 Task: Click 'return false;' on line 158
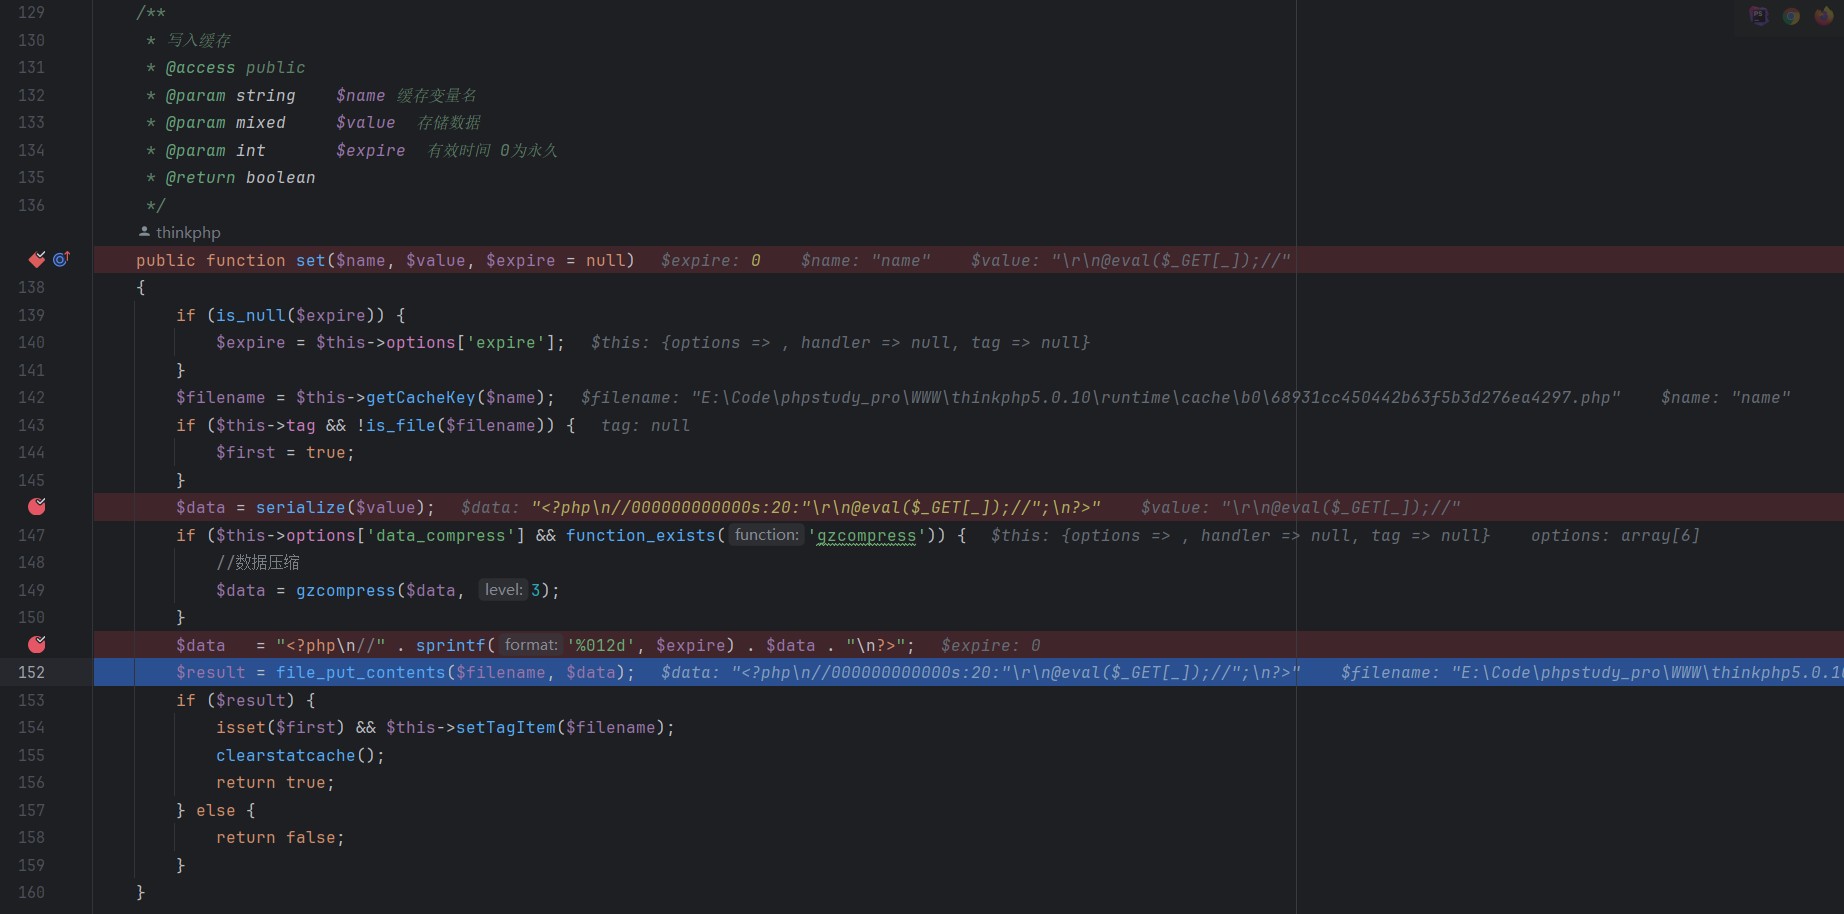pos(280,837)
